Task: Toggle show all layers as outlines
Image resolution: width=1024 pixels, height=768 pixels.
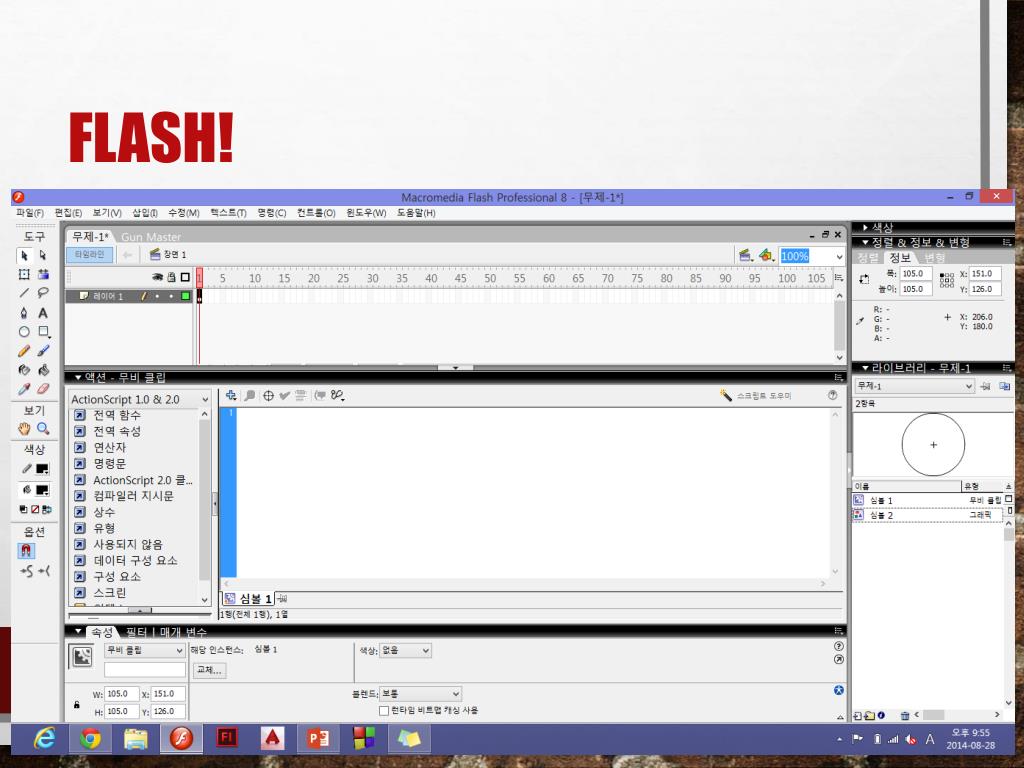Action: click(x=185, y=278)
